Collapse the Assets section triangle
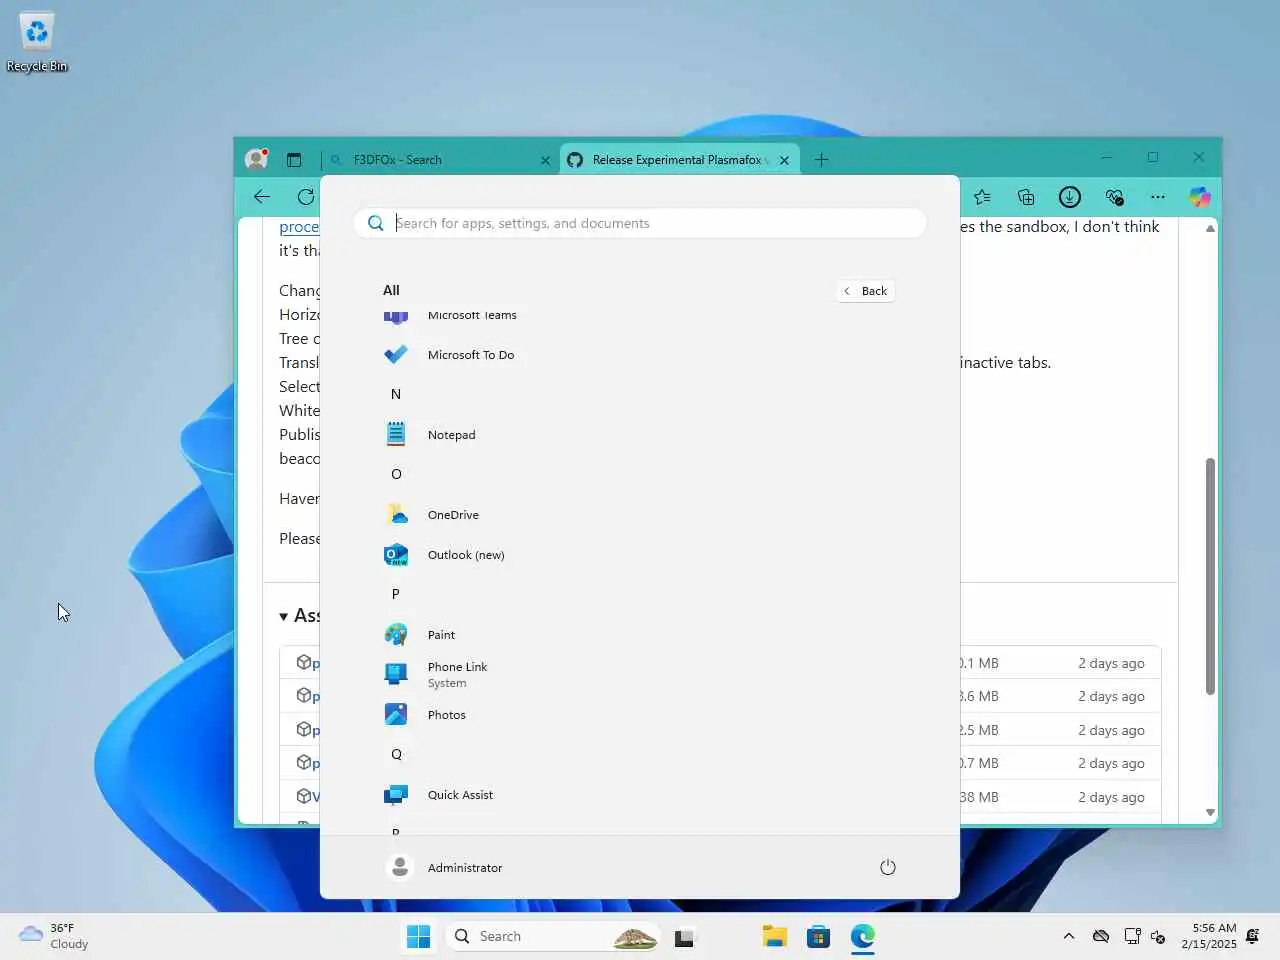This screenshot has width=1280, height=960. click(284, 617)
